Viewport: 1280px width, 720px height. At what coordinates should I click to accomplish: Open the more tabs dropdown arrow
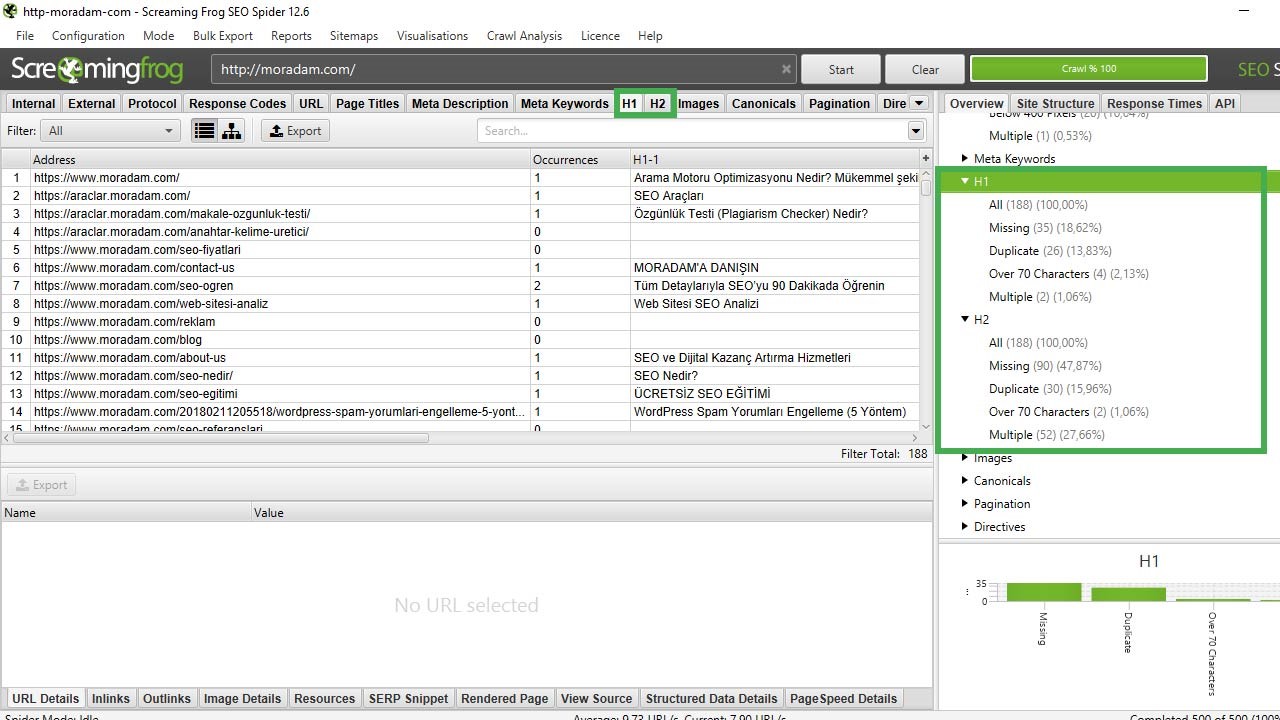click(x=919, y=103)
